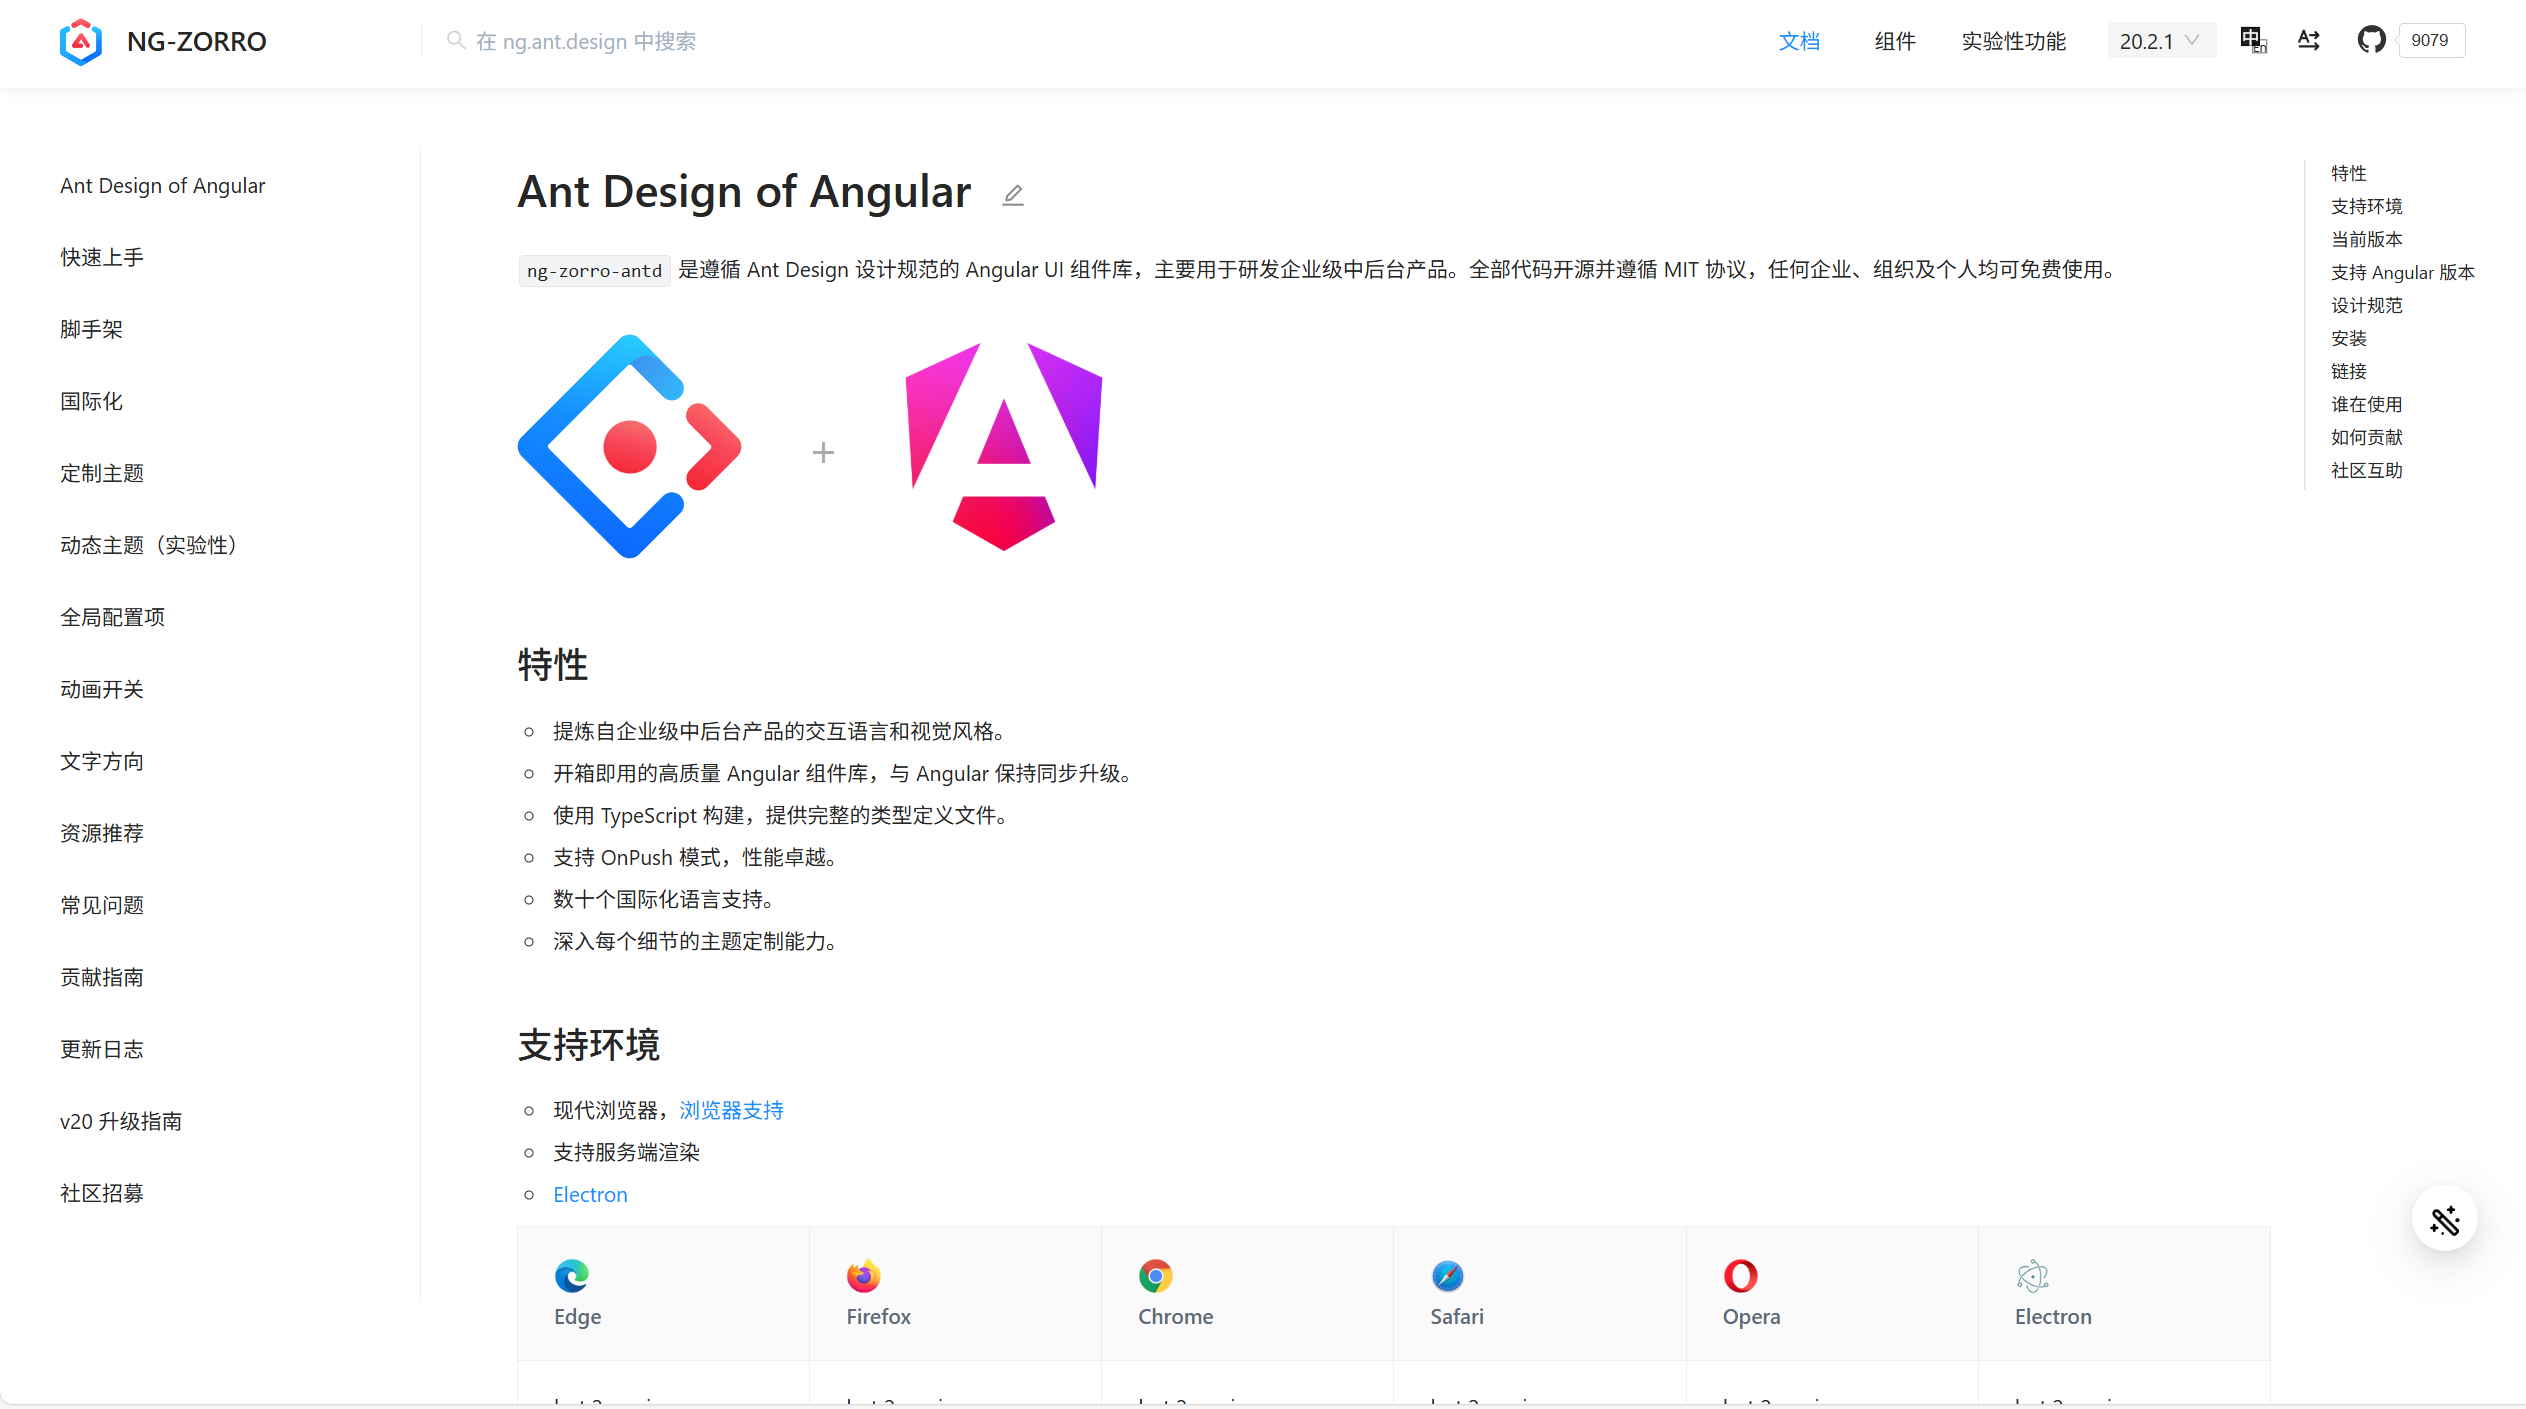Image resolution: width=2526 pixels, height=1409 pixels.
Task: Click the GitHub star count 9079
Action: coord(2430,41)
